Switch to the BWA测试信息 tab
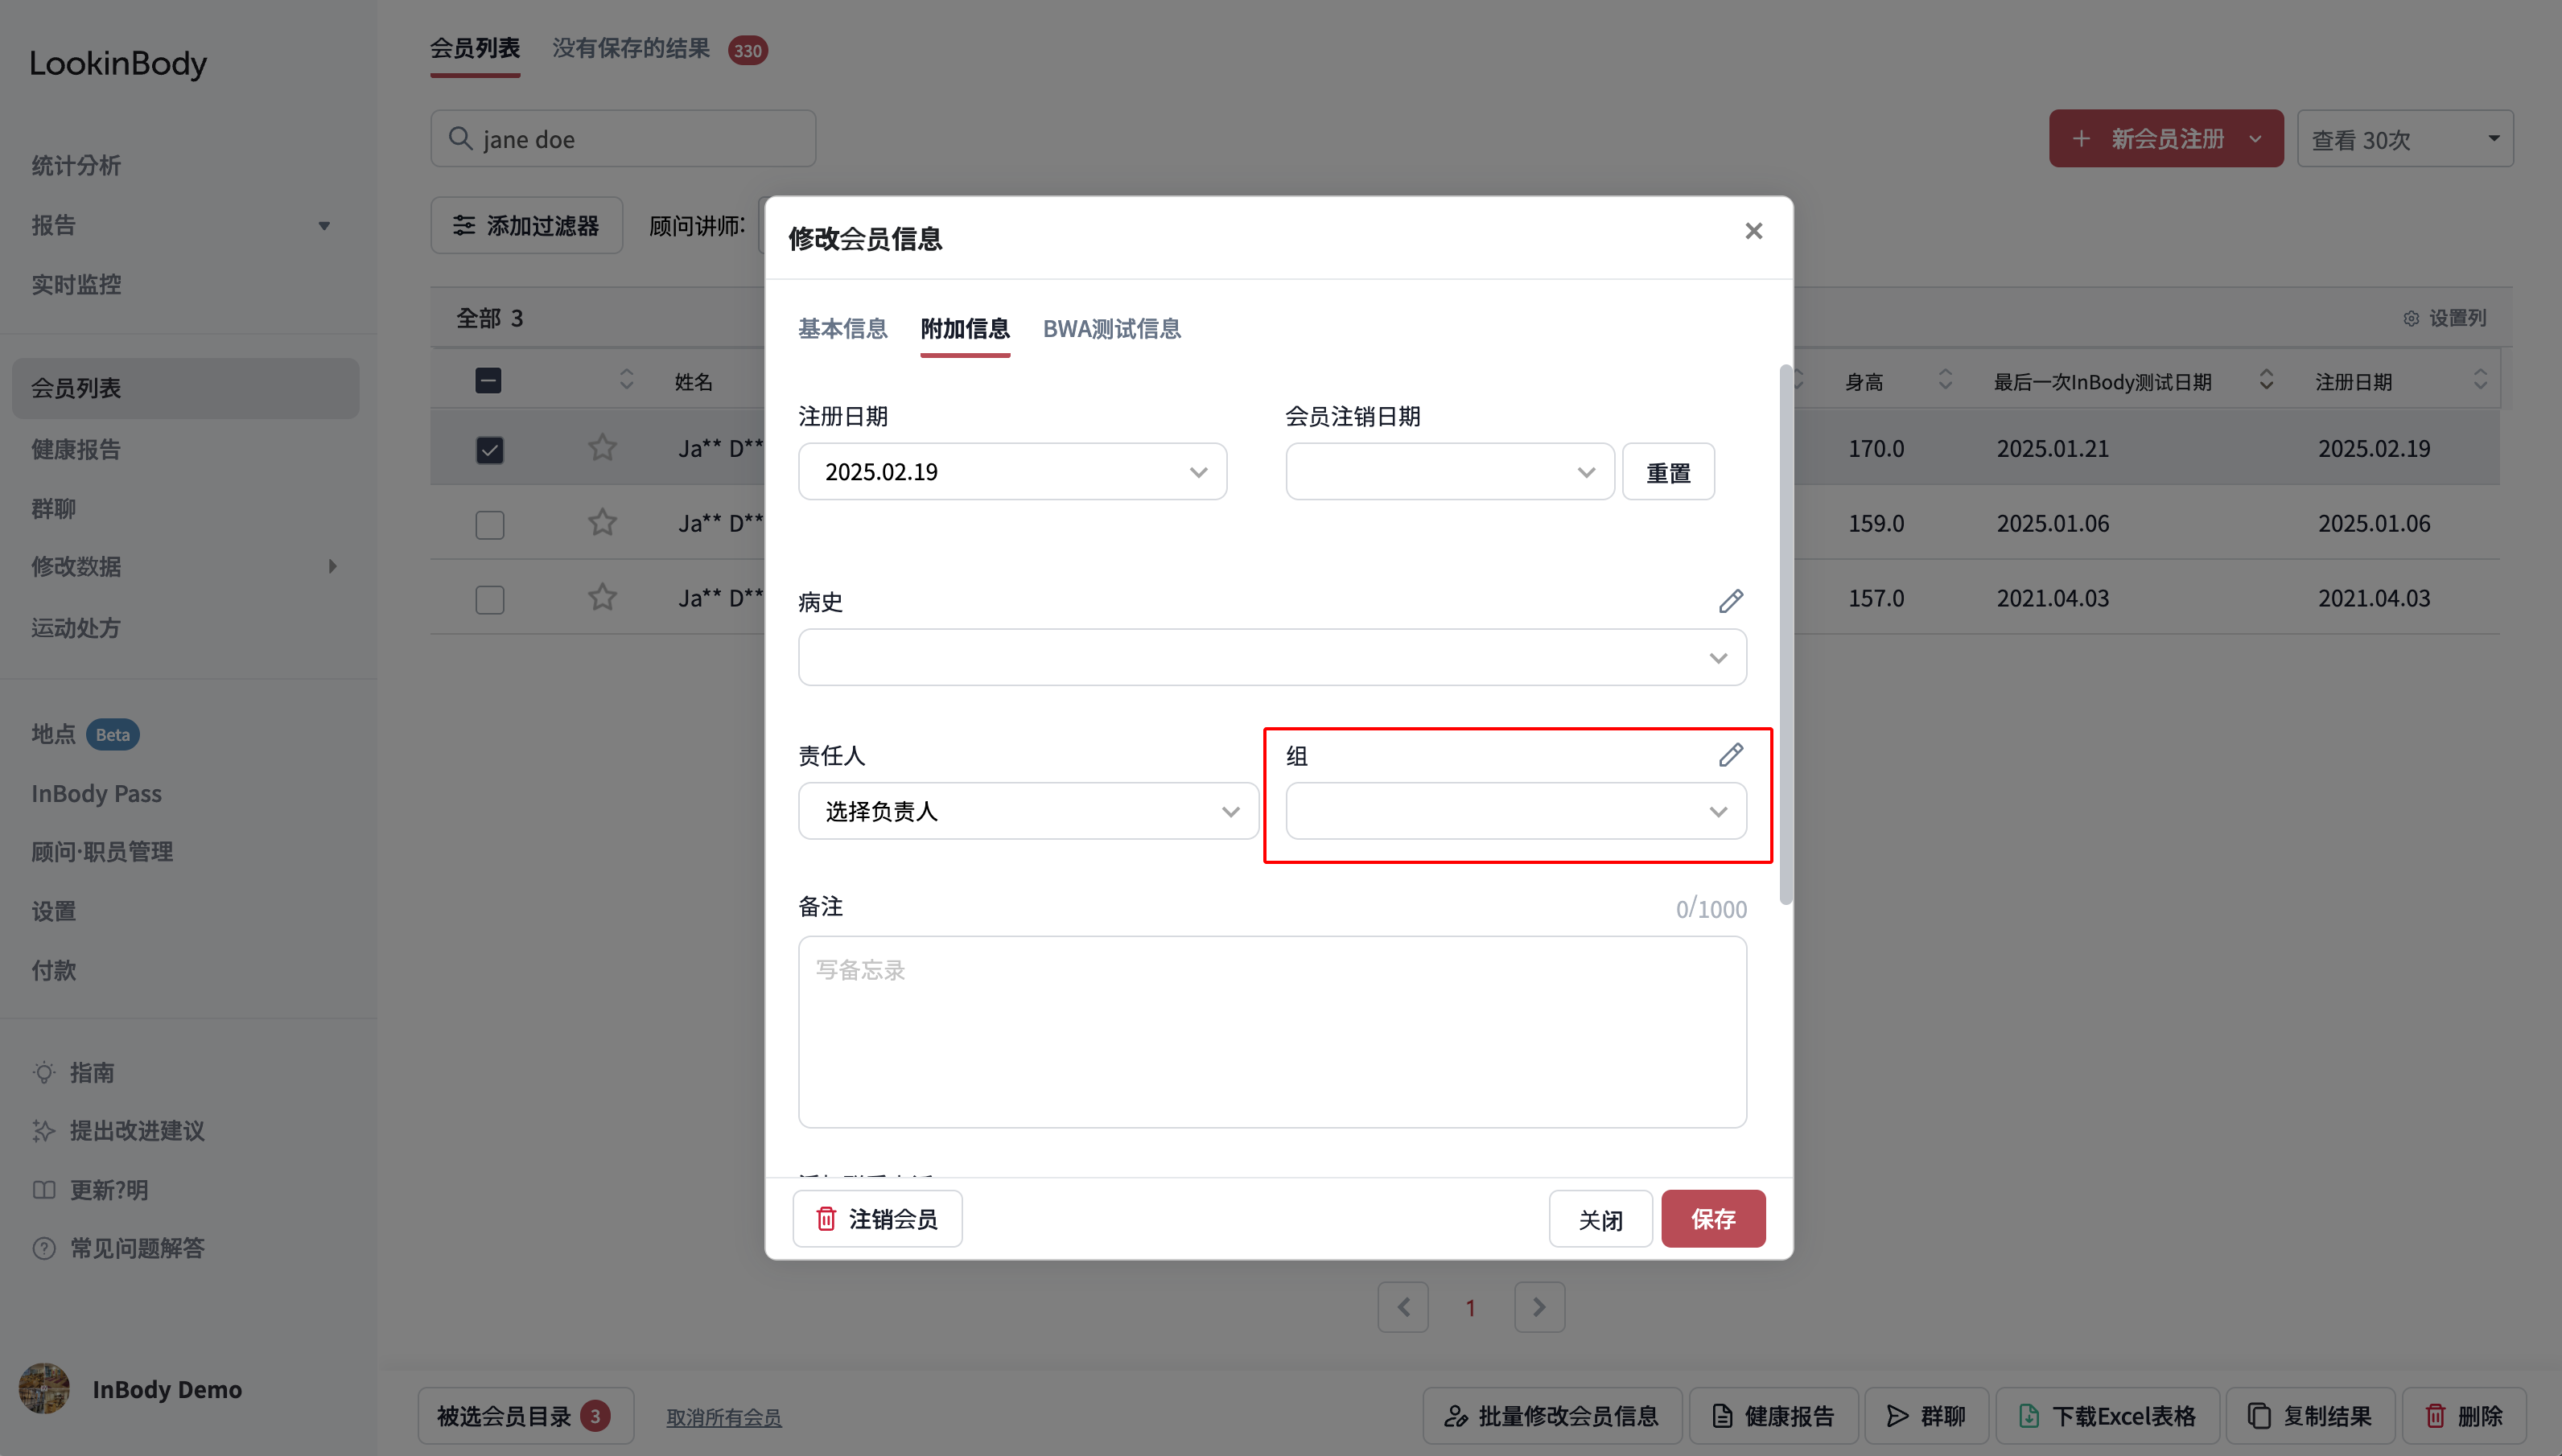This screenshot has width=2562, height=1456. pos(1111,328)
